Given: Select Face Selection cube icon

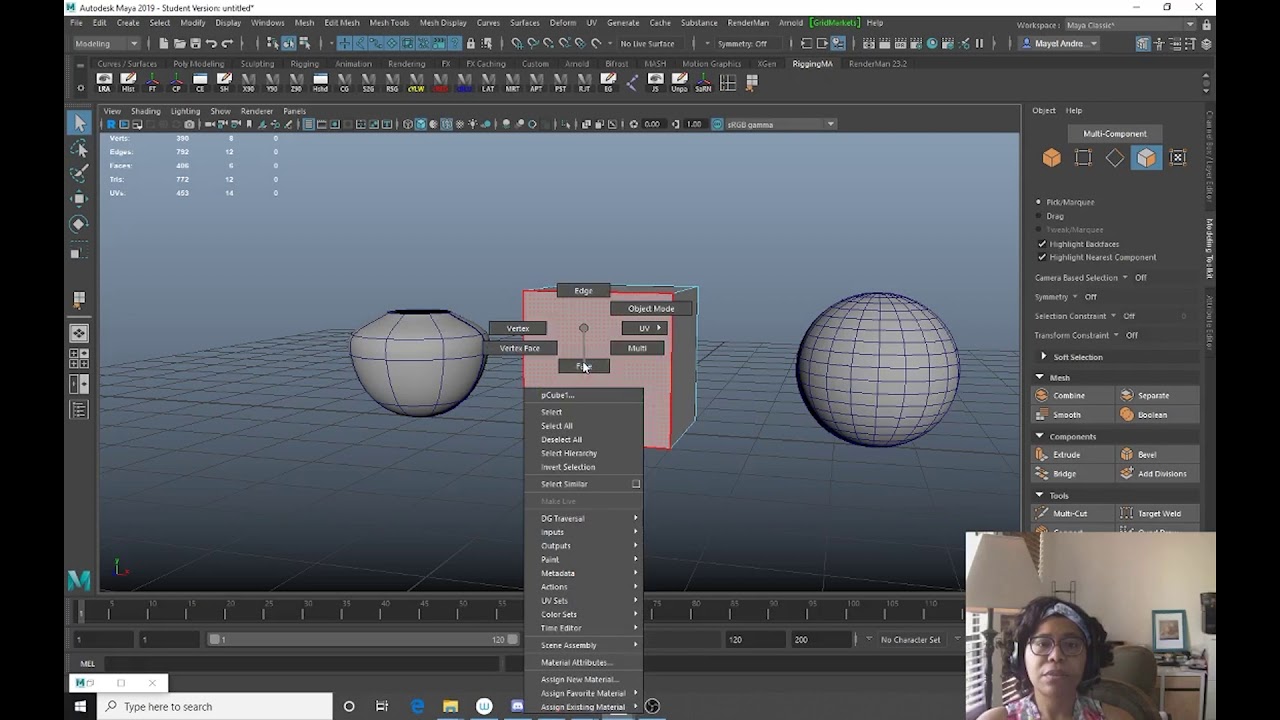Looking at the screenshot, I should 1146,157.
